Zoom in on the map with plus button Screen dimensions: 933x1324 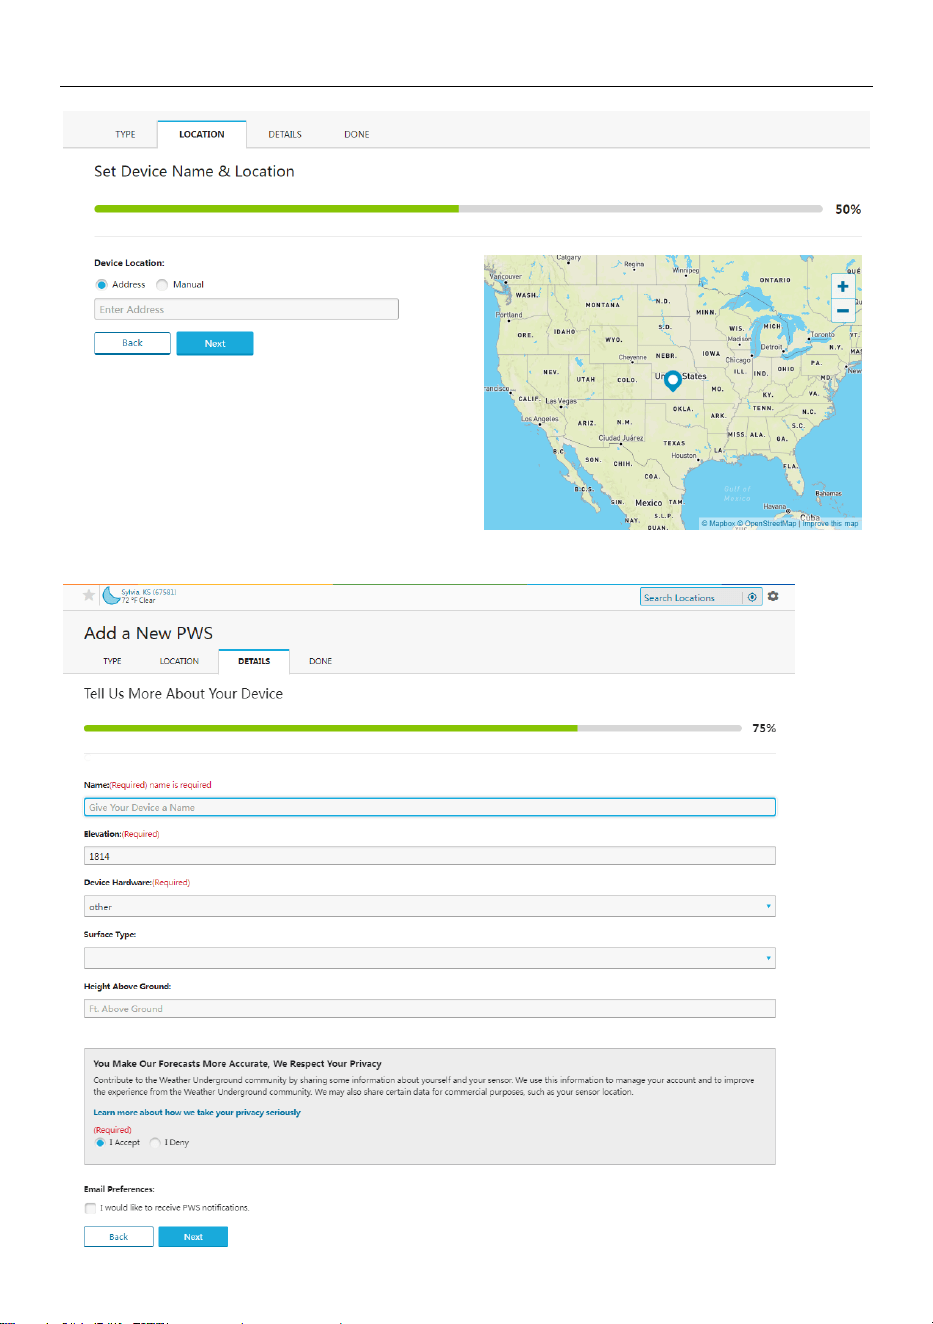(x=843, y=286)
